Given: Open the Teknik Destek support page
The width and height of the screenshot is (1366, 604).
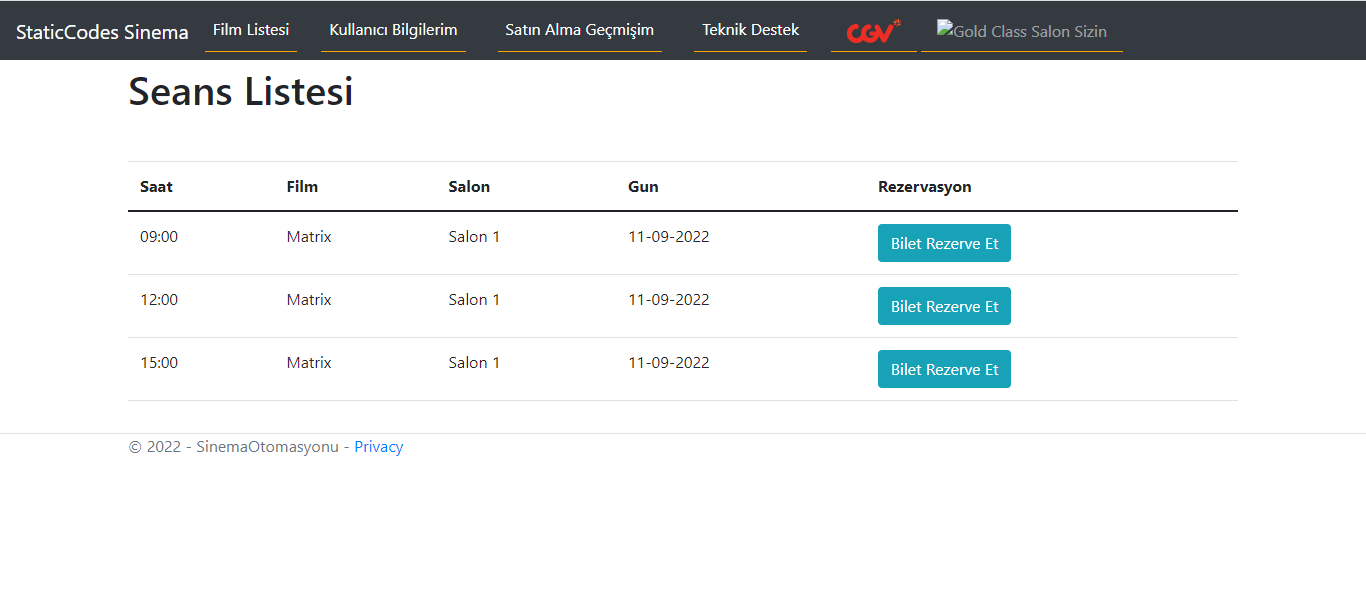Looking at the screenshot, I should coord(750,29).
